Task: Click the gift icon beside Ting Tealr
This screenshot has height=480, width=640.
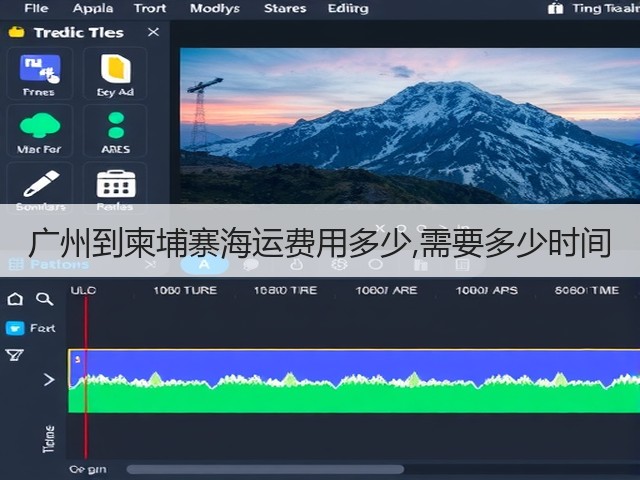Action: coord(556,8)
